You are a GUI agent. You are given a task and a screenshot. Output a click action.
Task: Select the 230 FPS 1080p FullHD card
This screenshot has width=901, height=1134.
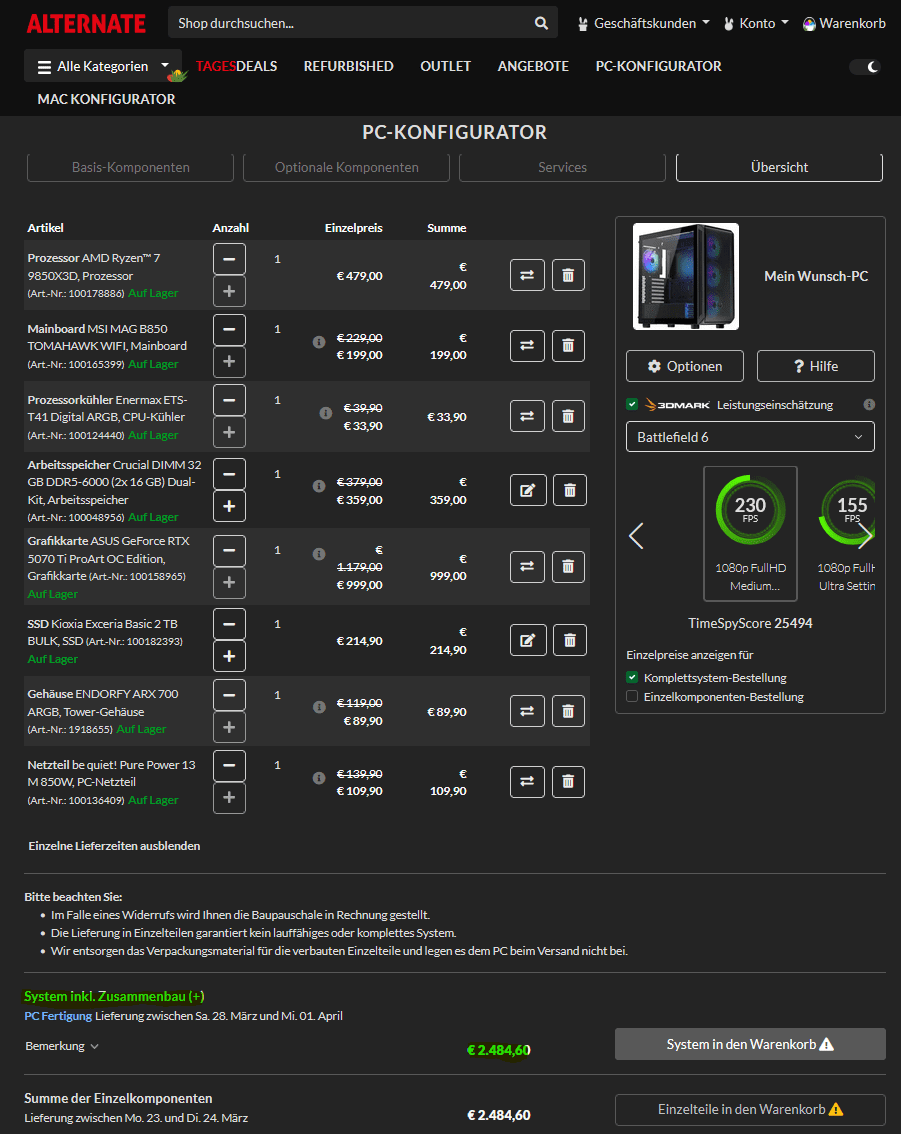click(750, 534)
